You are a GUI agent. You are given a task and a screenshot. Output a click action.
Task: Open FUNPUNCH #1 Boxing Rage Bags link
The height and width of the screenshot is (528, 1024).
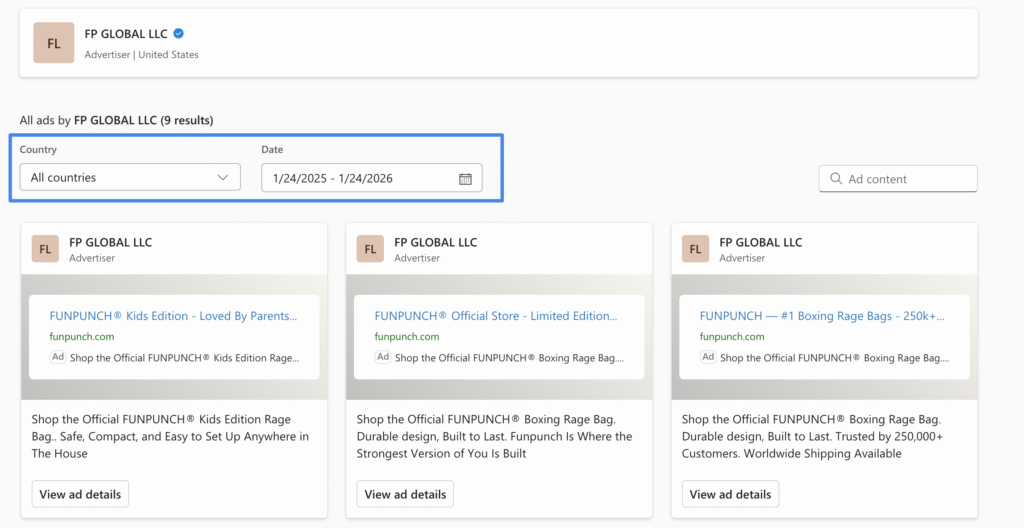[x=823, y=316]
